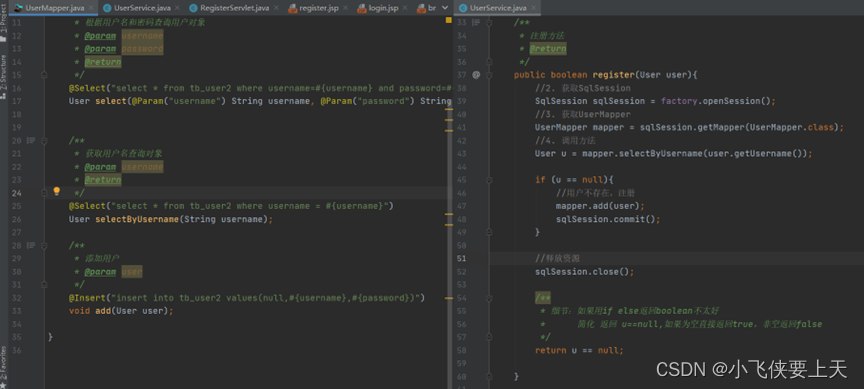The height and width of the screenshot is (389, 864).
Task: Click 'return u == null;' statement
Action: click(x=579, y=350)
